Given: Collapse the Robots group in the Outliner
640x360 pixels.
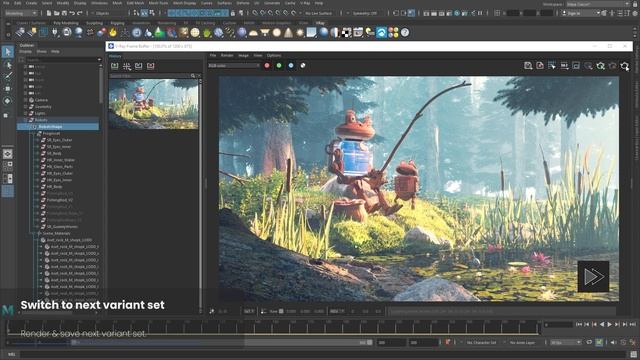Looking at the screenshot, I should pos(26,120).
